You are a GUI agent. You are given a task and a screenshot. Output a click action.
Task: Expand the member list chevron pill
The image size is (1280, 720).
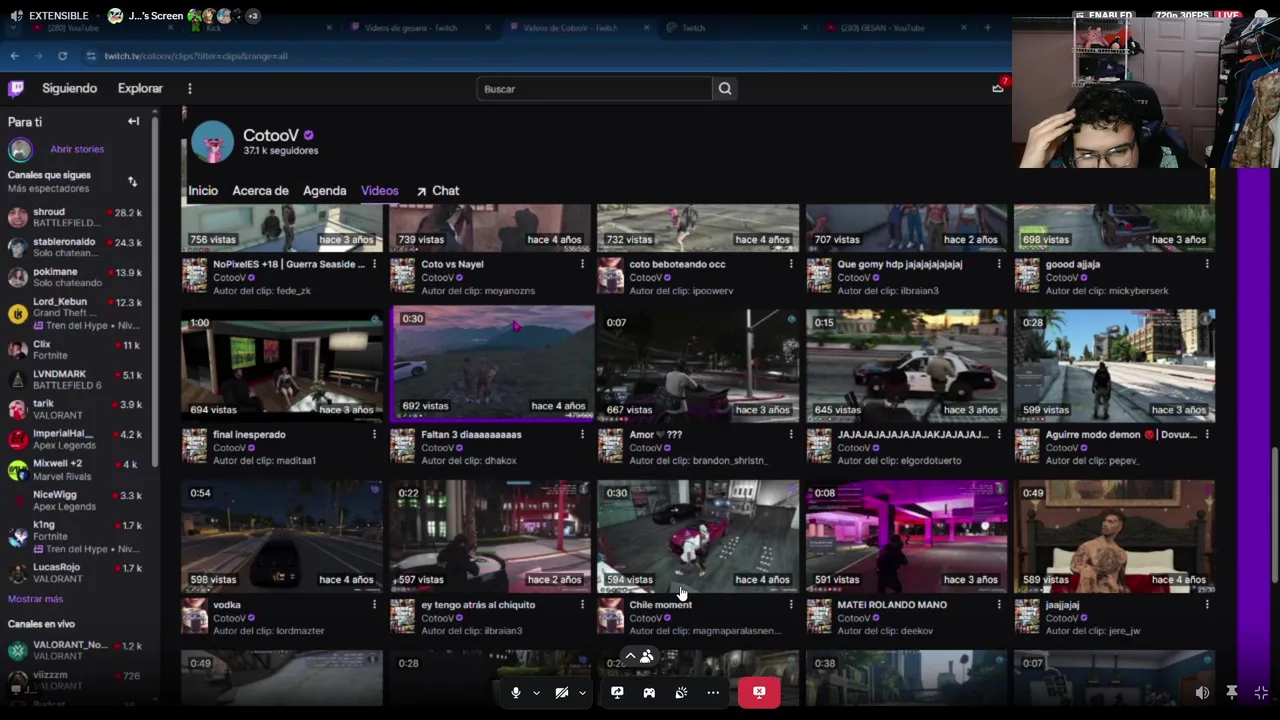coord(638,657)
